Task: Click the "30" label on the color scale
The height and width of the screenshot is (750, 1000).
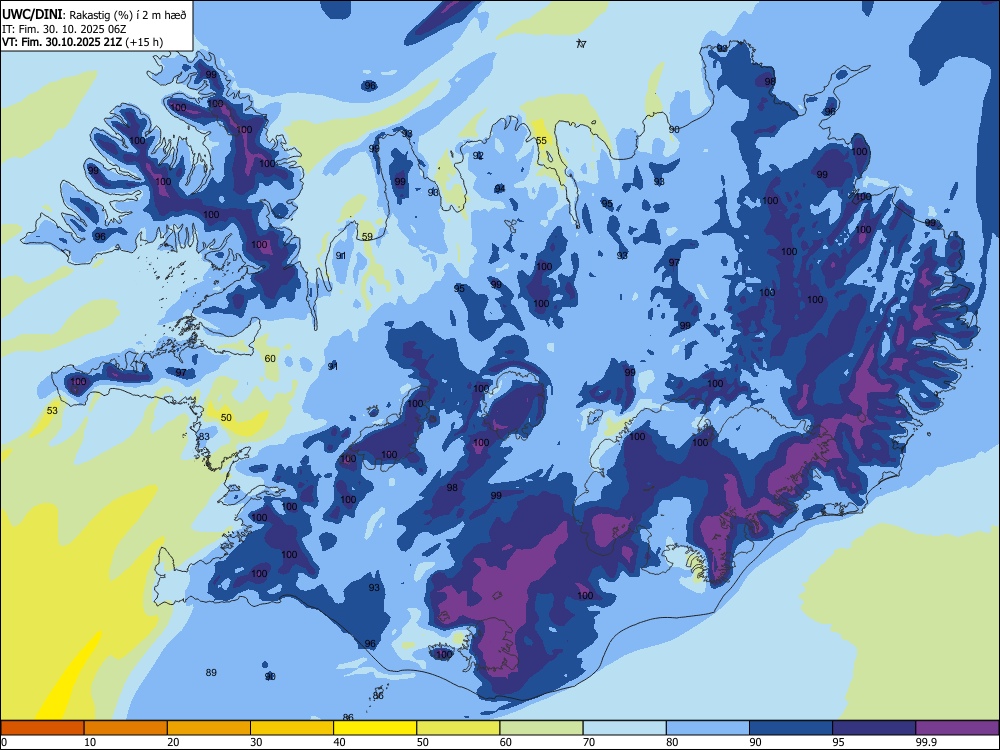Action: [x=256, y=742]
